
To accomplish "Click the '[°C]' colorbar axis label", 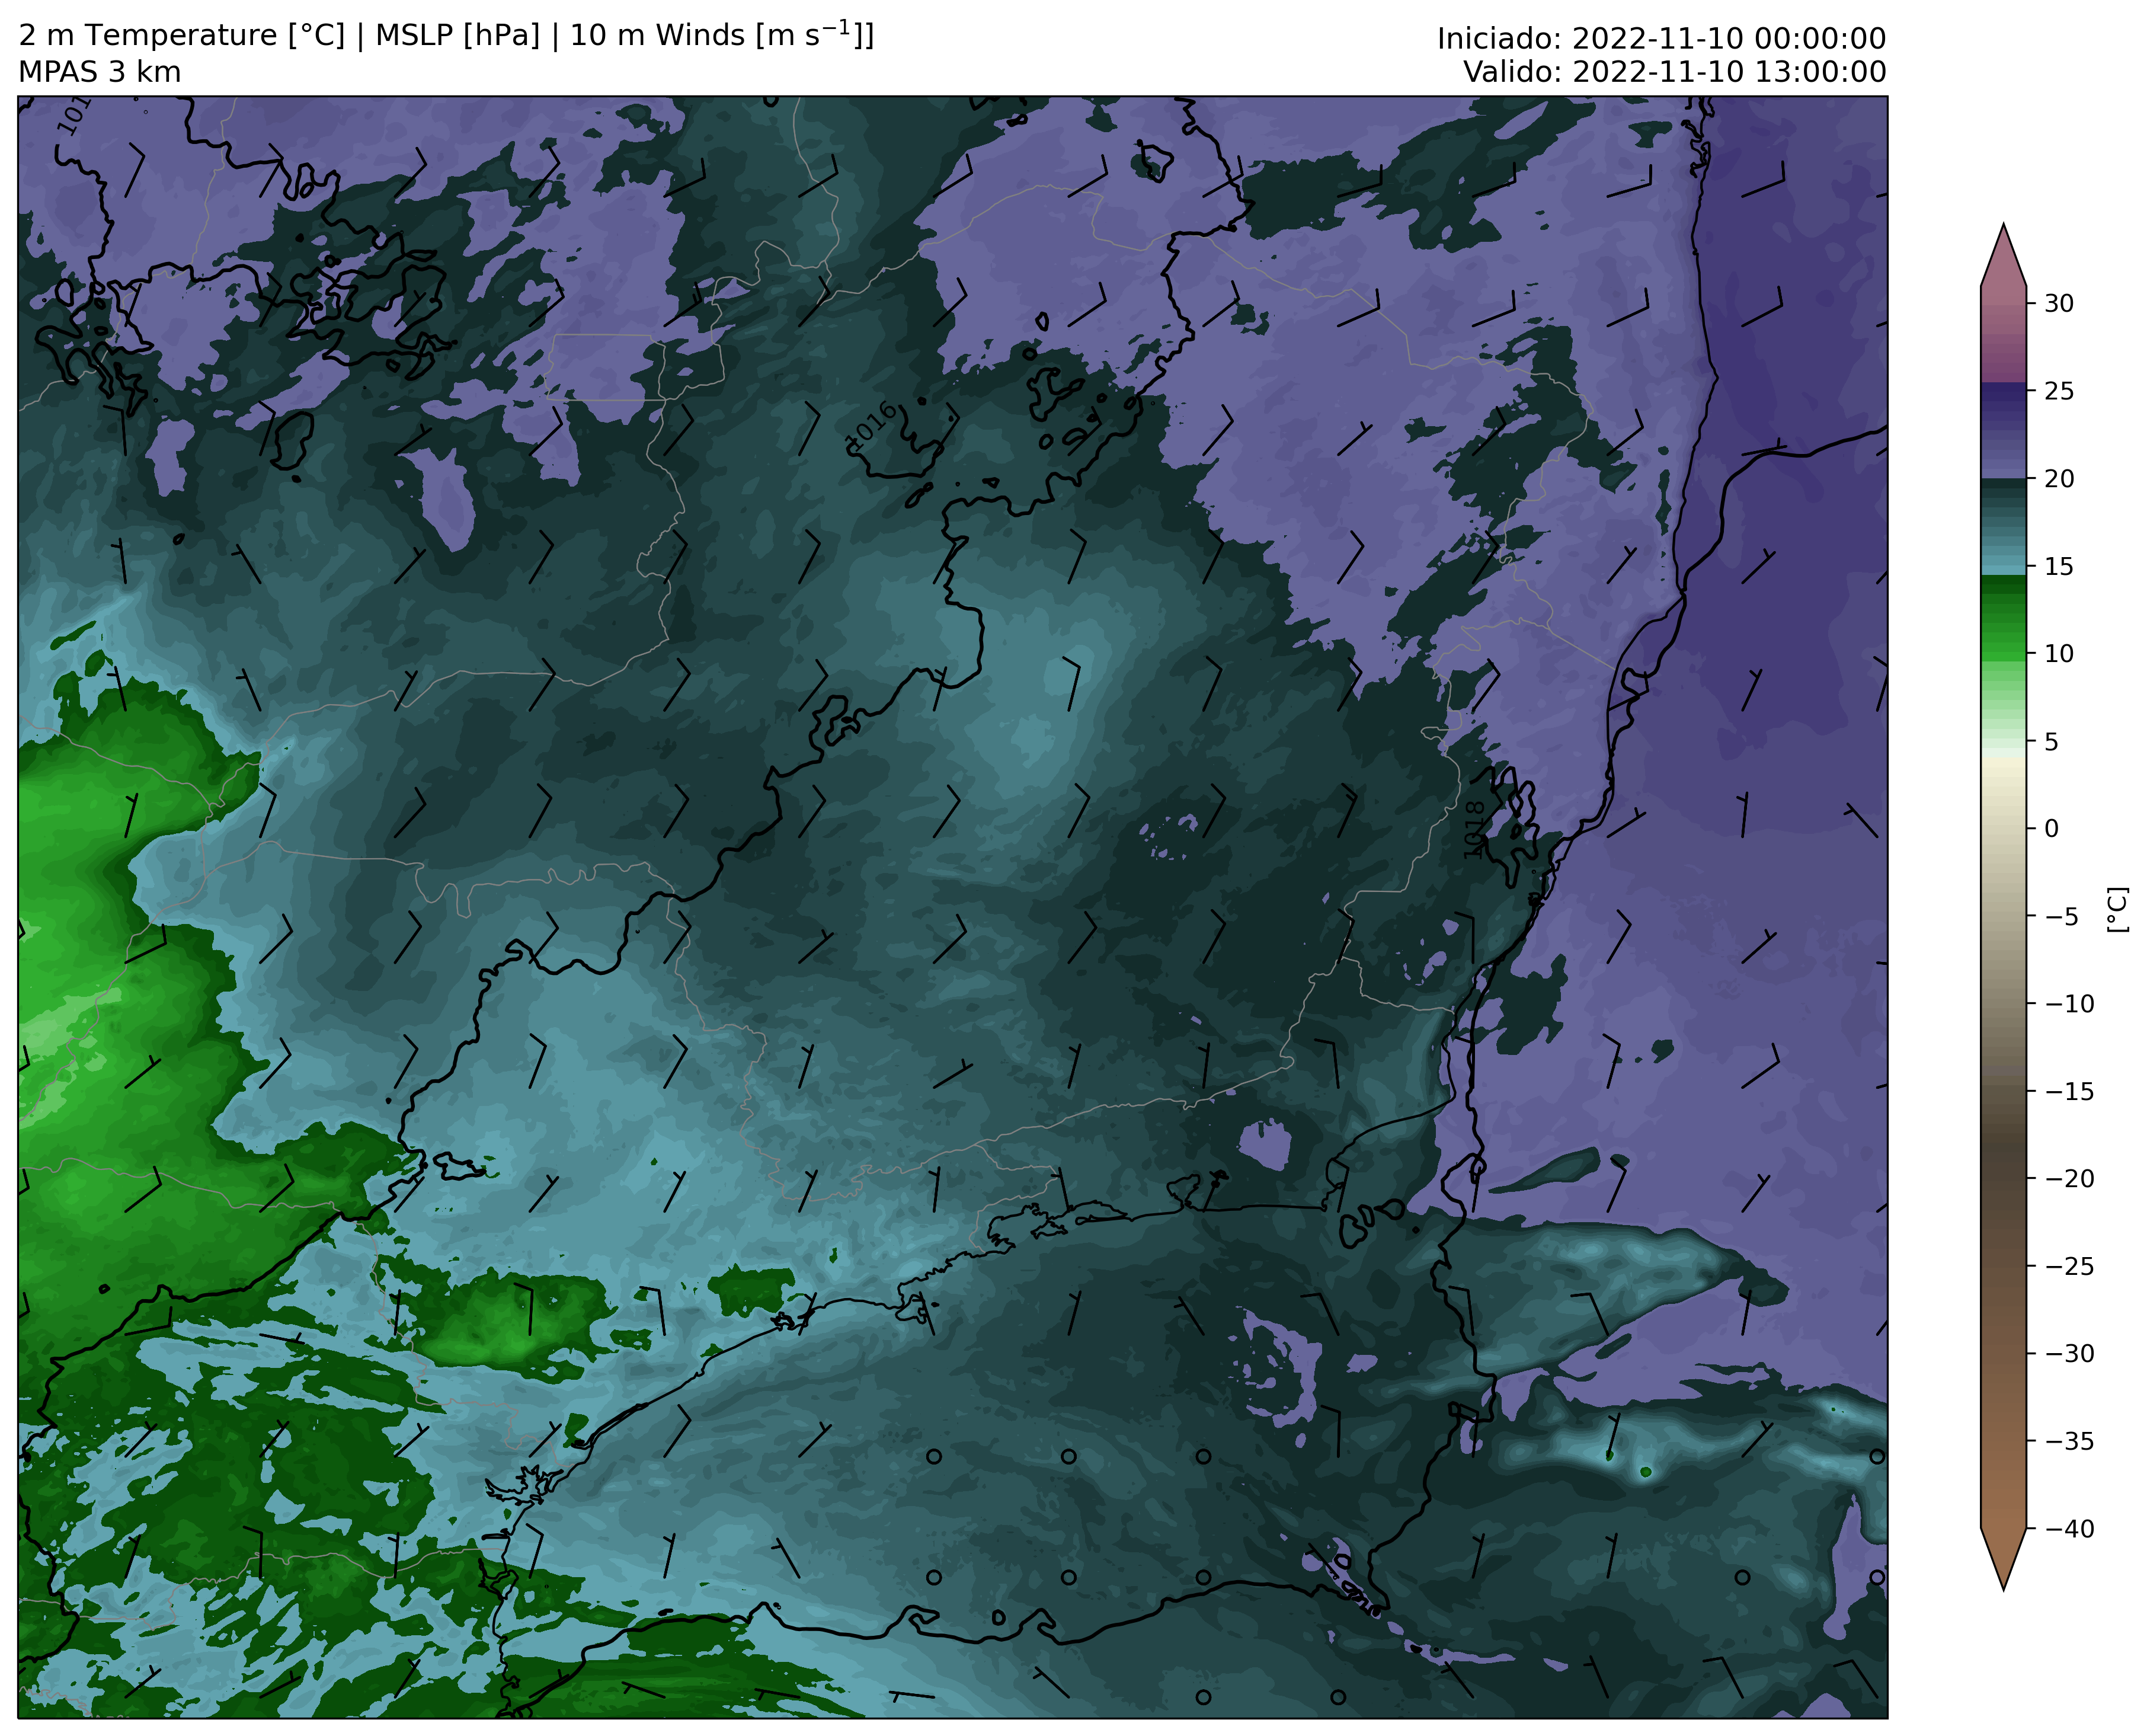I will [2117, 910].
